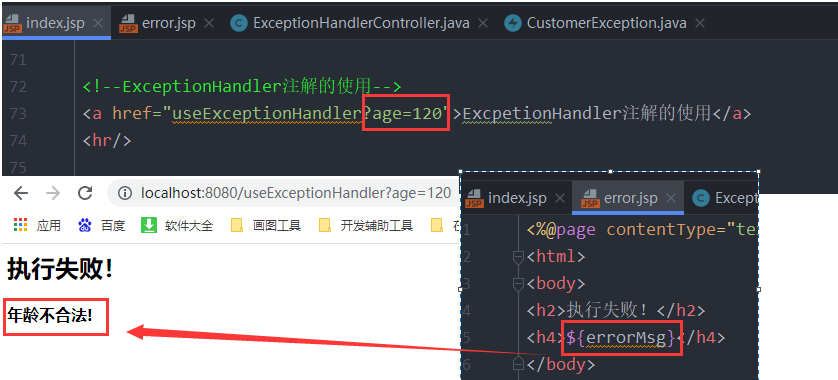
Task: Click class icon on ExceptionHandlerController.java tab
Action: click(238, 24)
